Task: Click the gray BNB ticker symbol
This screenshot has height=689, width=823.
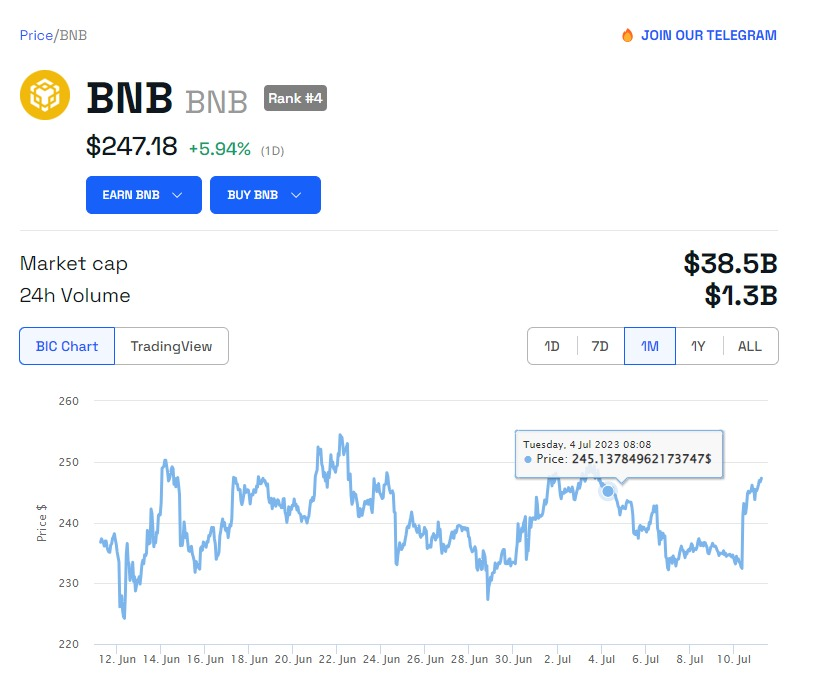Action: tap(216, 102)
